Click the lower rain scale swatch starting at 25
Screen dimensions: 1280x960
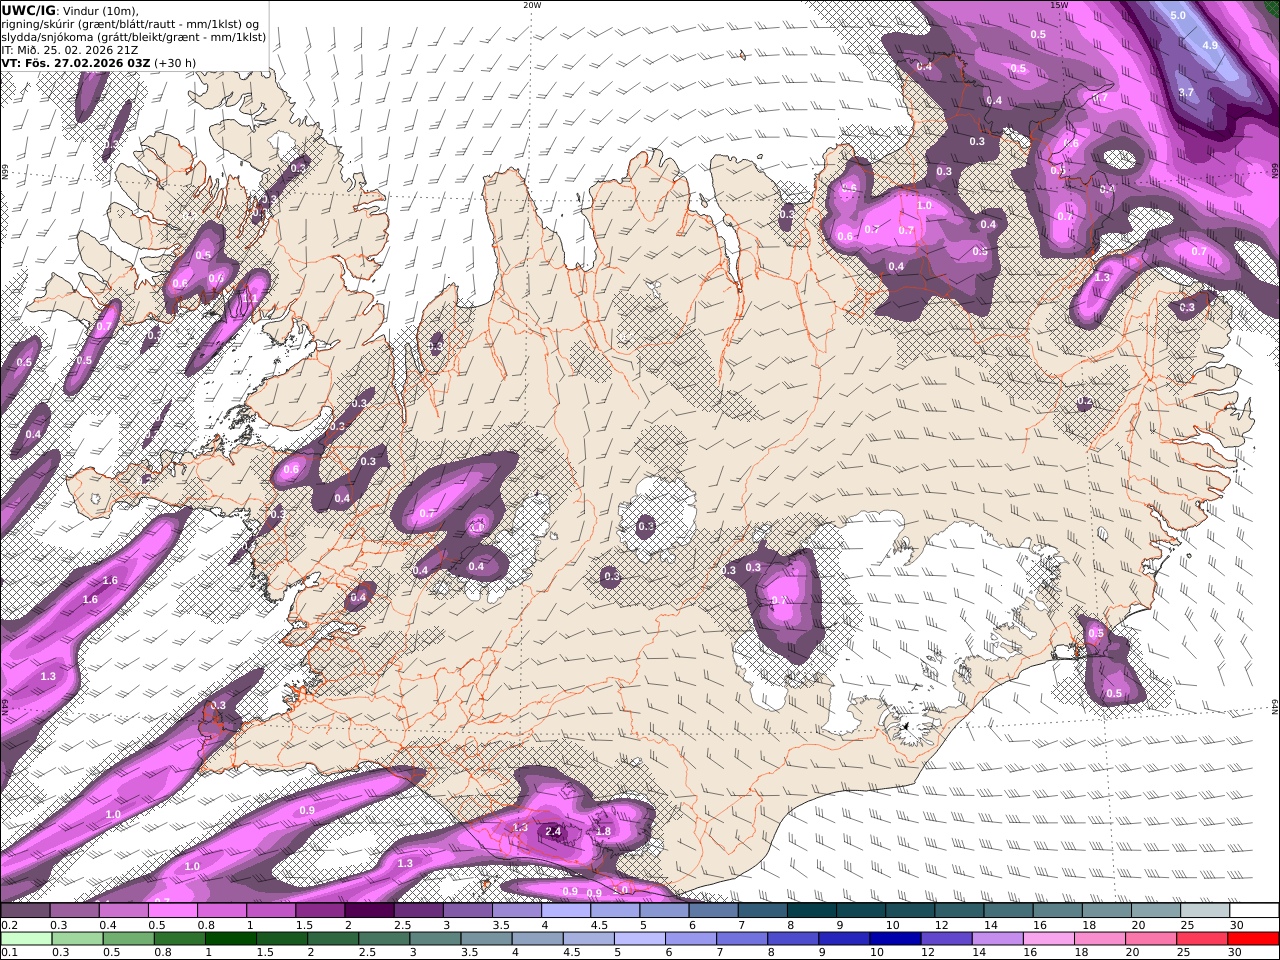(x=1202, y=939)
